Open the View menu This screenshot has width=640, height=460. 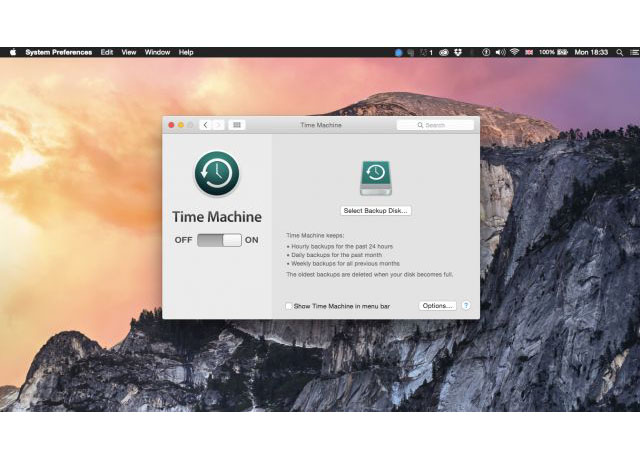click(129, 52)
